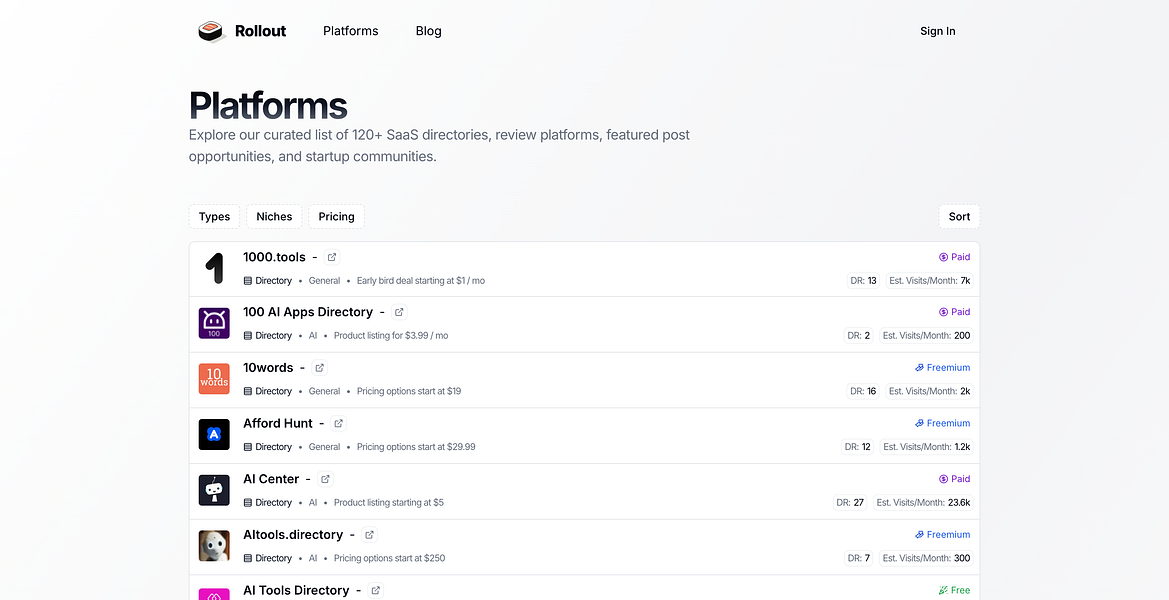Screen dimensions: 1169x600
Task: Open the AI Tools Directory title
Action: pos(296,590)
